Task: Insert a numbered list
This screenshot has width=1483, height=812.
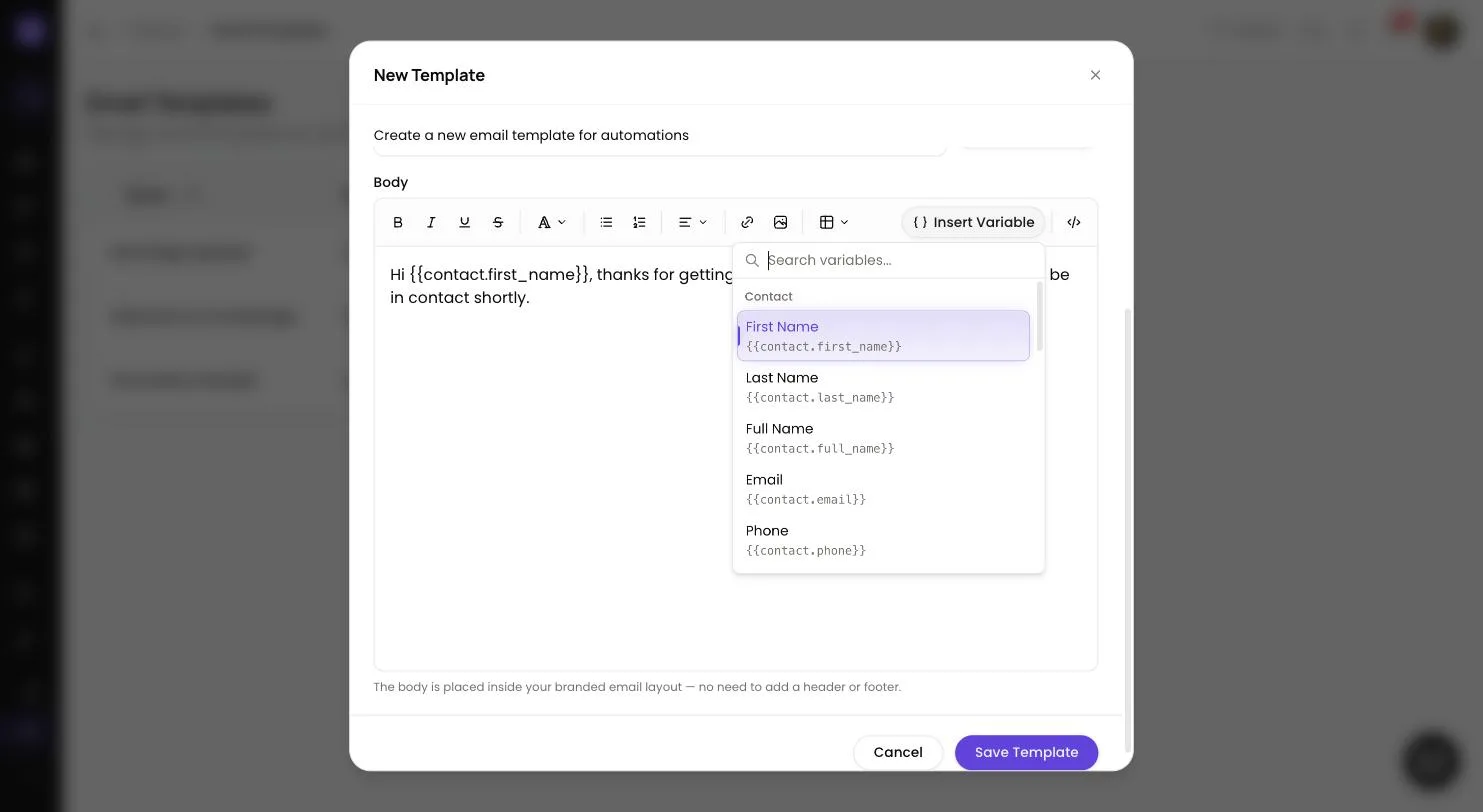Action: point(639,222)
